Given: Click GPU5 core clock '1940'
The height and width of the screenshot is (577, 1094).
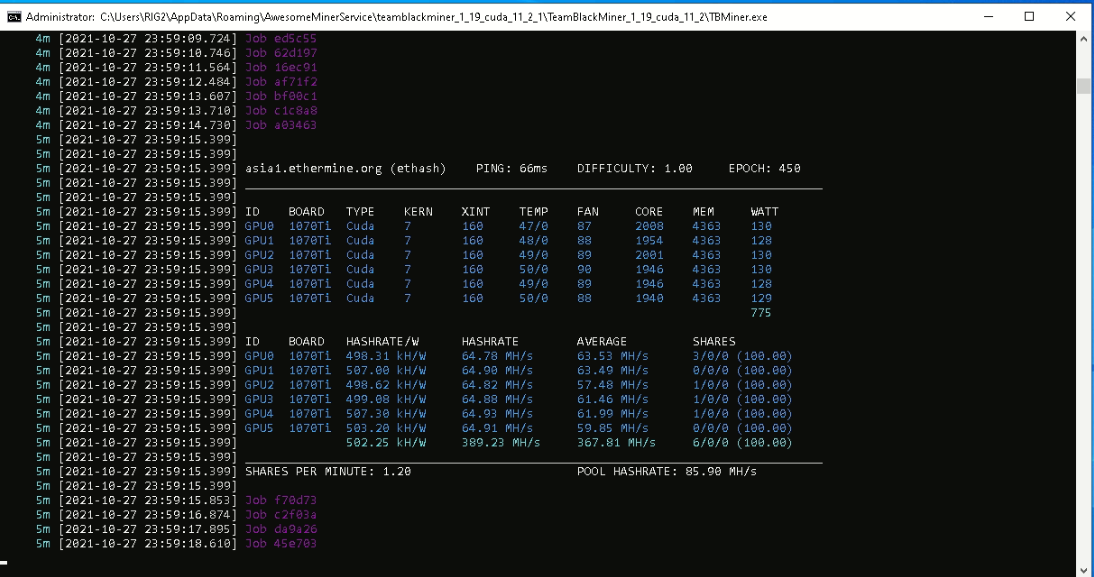Looking at the screenshot, I should click(649, 298).
